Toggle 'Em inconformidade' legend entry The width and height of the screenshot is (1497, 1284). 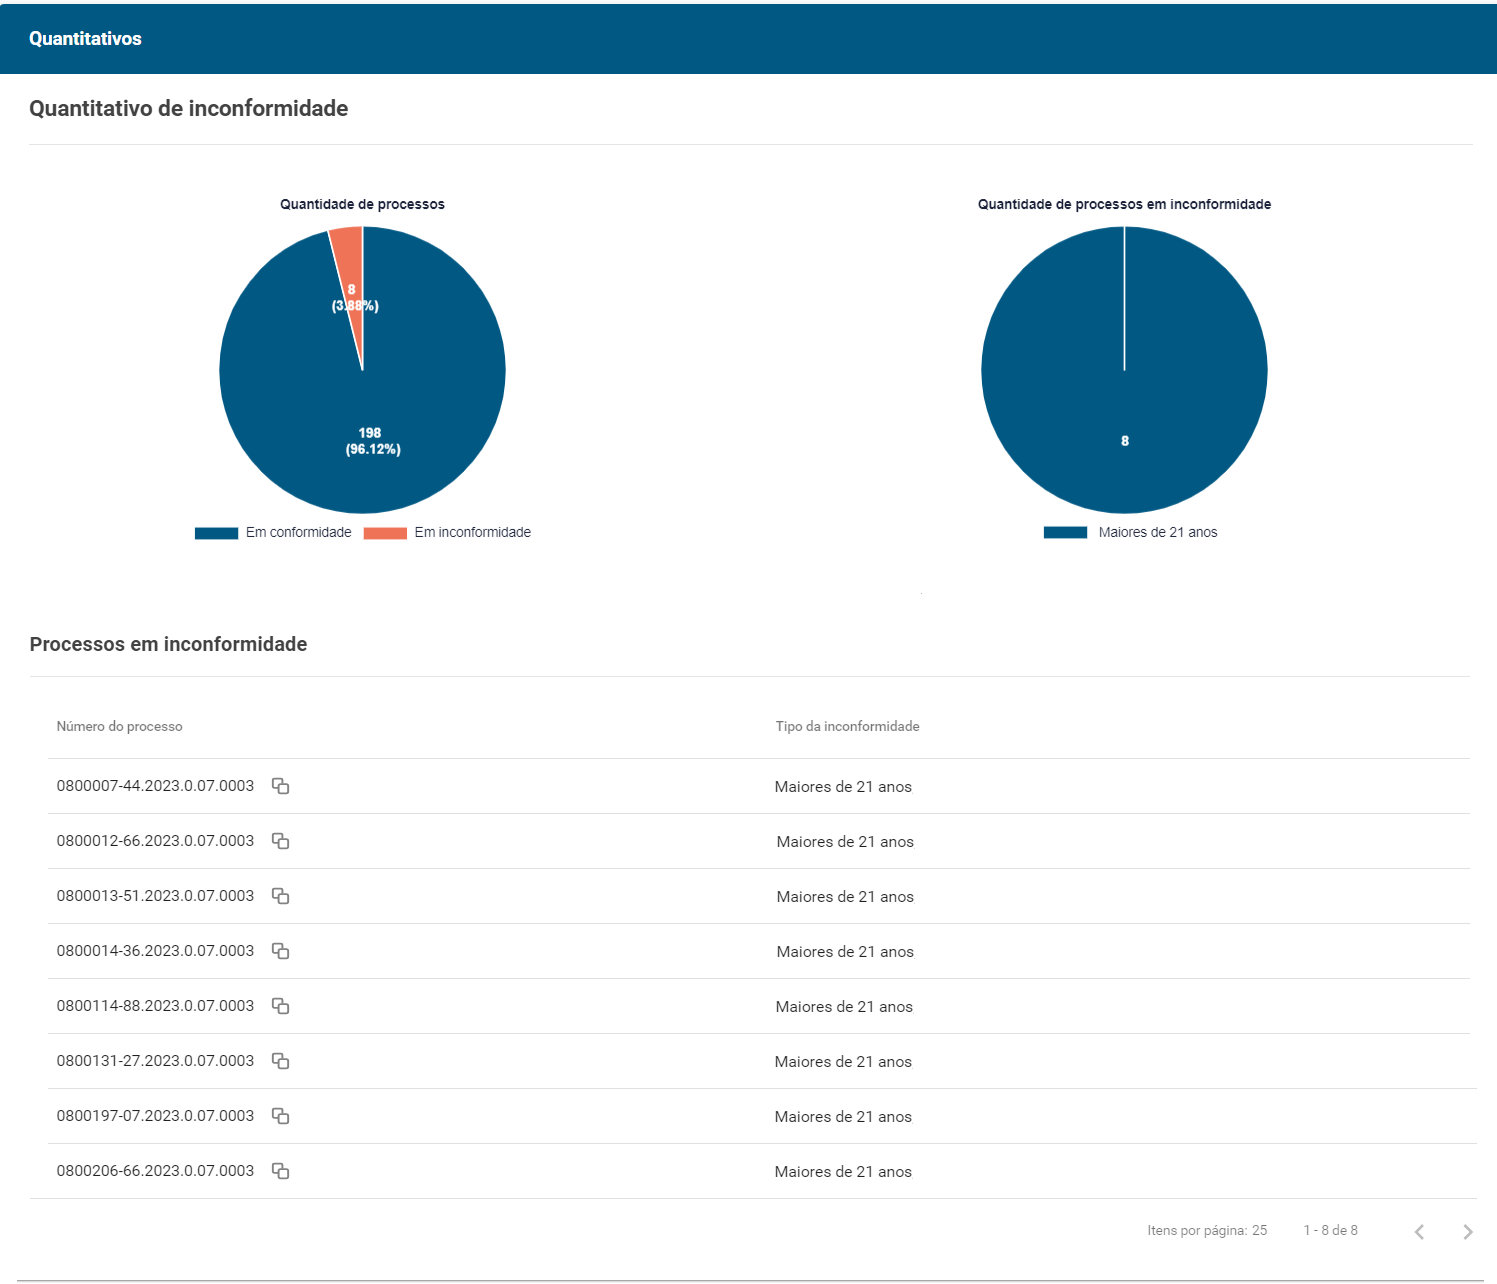coord(447,532)
